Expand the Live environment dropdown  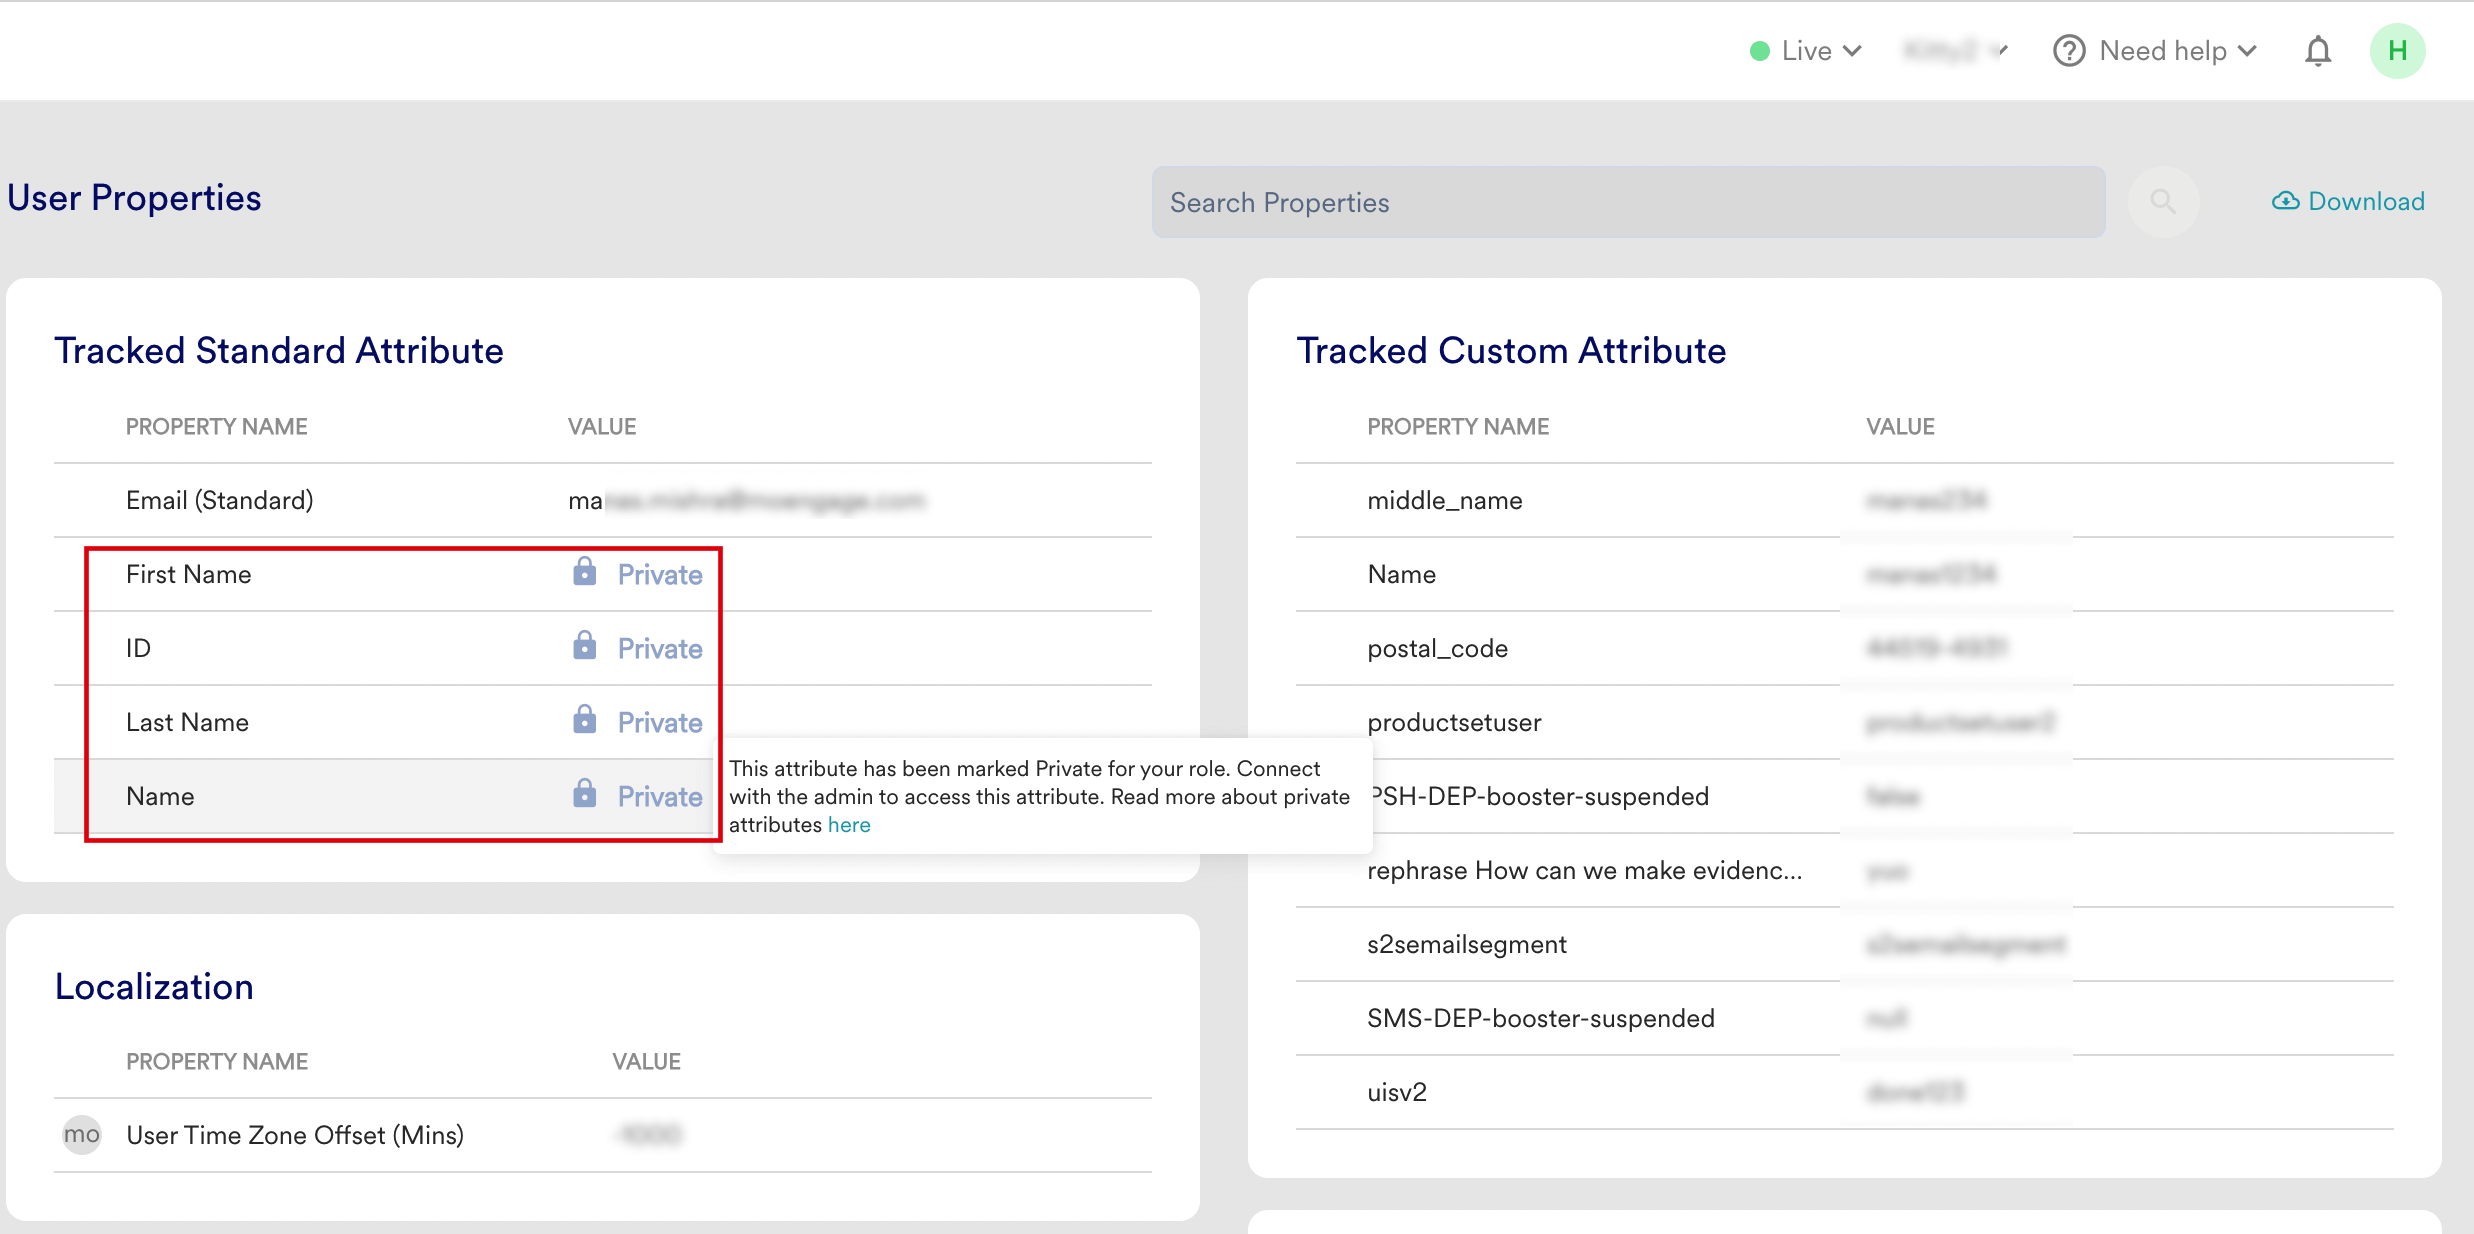[x=1806, y=51]
